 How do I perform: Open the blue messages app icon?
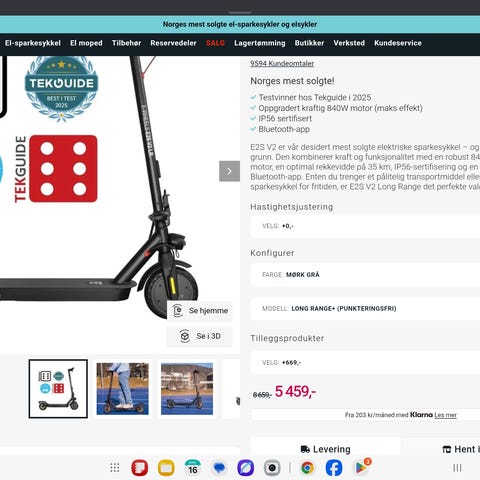(219, 468)
